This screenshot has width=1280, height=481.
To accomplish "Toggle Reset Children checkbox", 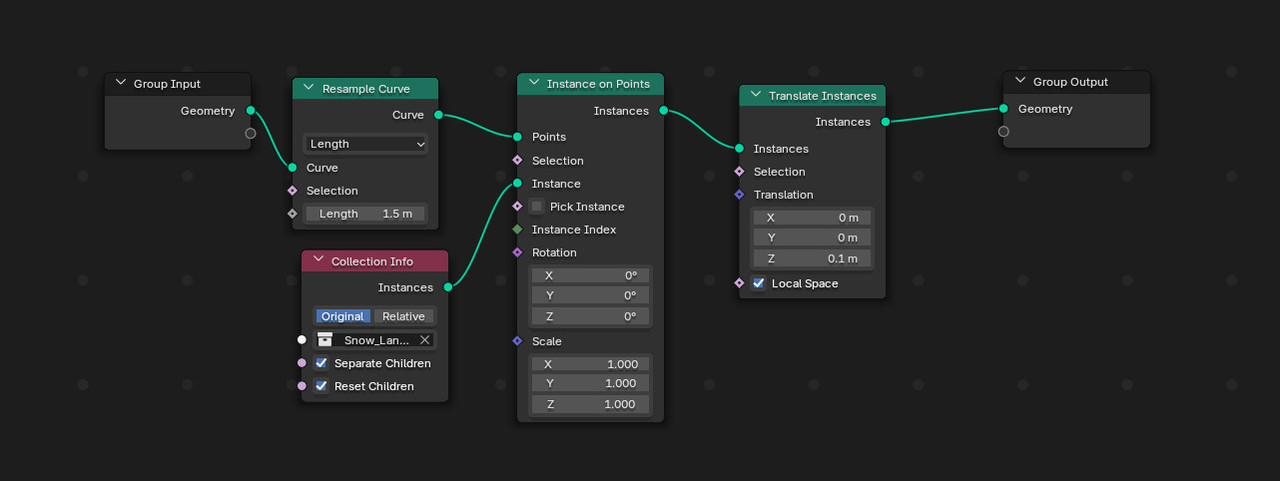I will point(321,386).
